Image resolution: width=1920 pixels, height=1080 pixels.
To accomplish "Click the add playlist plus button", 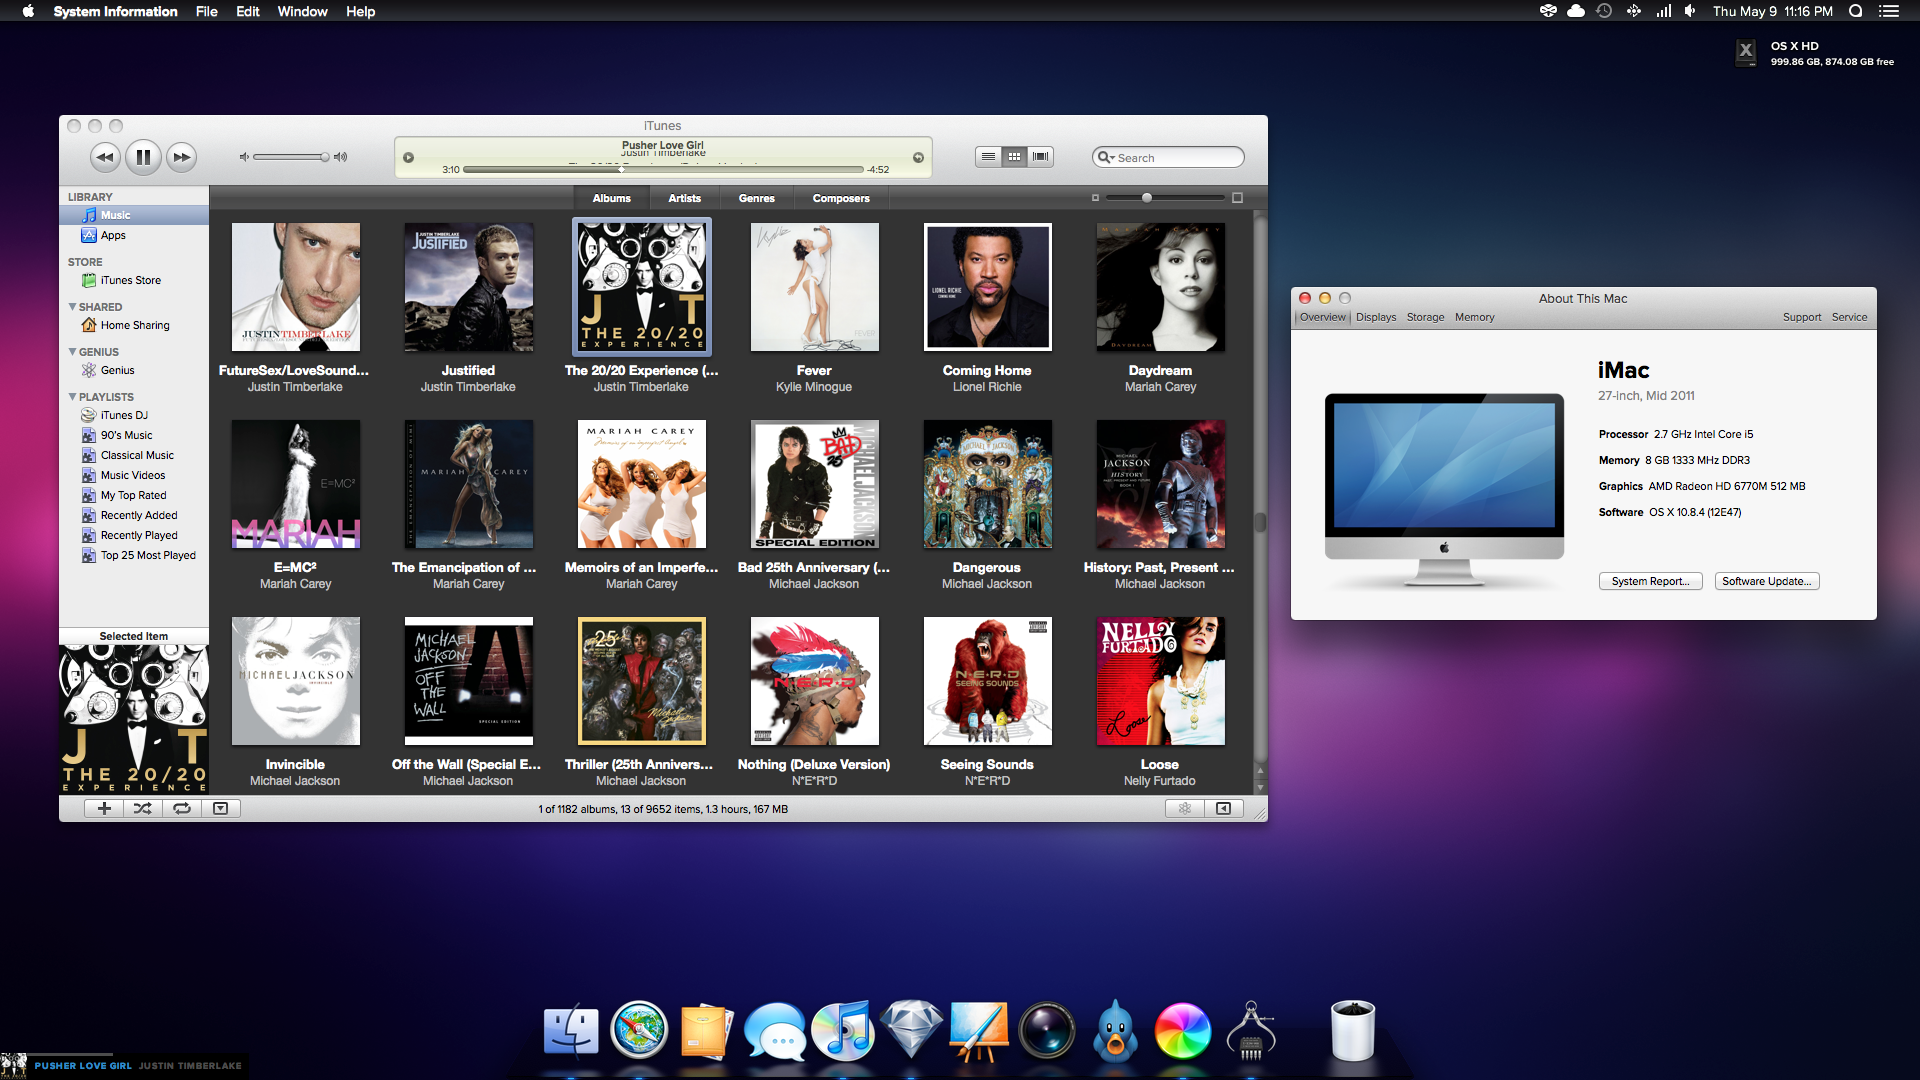I will (x=104, y=808).
